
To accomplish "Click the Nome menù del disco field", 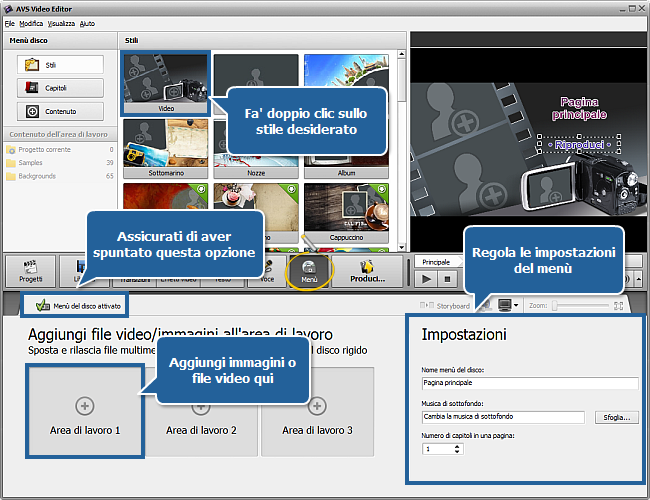I will click(x=530, y=383).
